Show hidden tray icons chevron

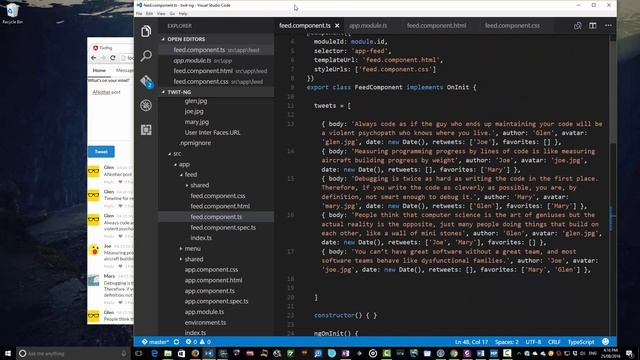(519, 353)
